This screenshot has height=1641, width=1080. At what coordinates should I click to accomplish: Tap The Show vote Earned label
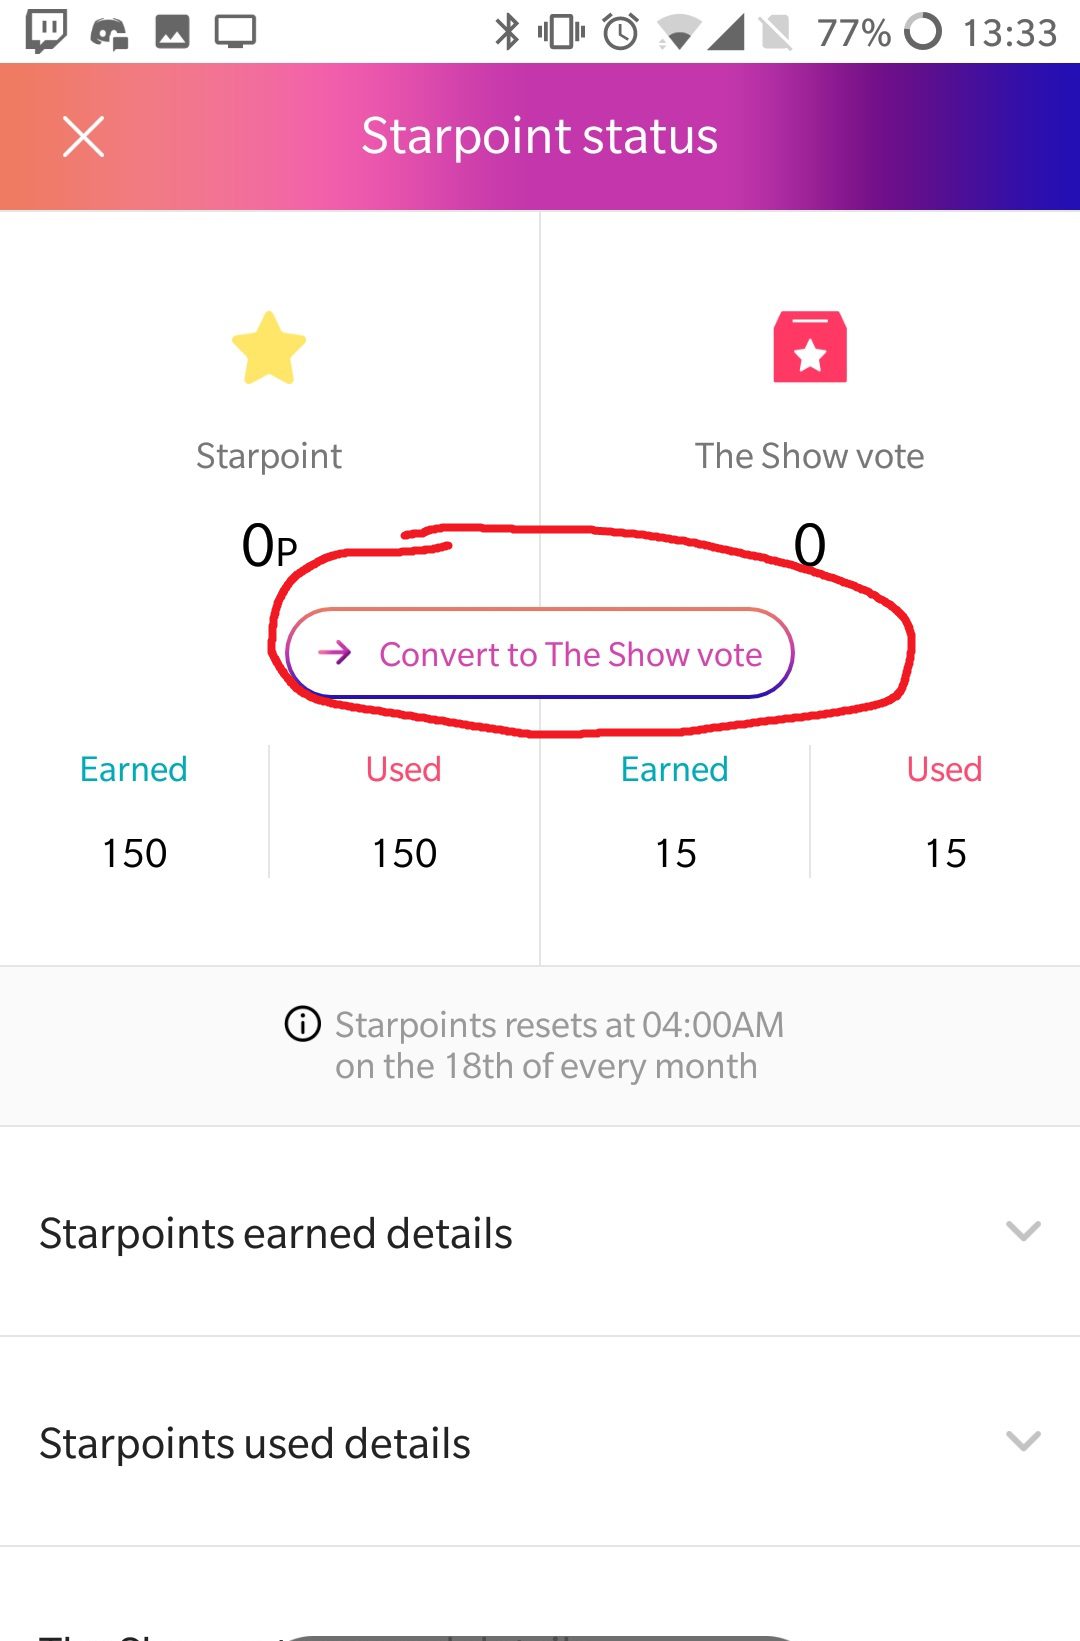click(x=674, y=769)
